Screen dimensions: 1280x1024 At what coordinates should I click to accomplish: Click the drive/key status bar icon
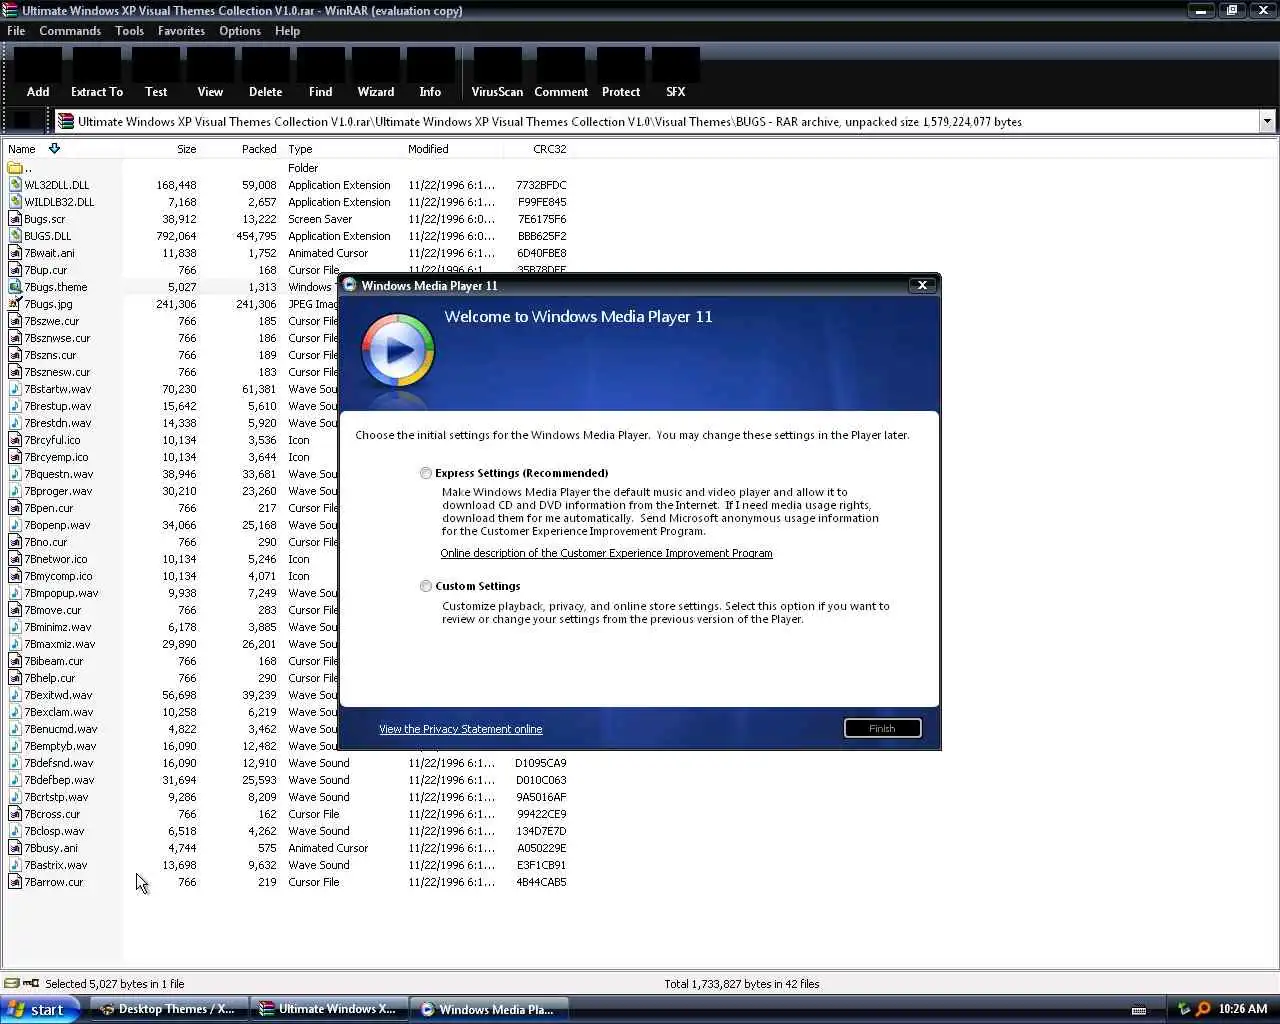(21, 983)
